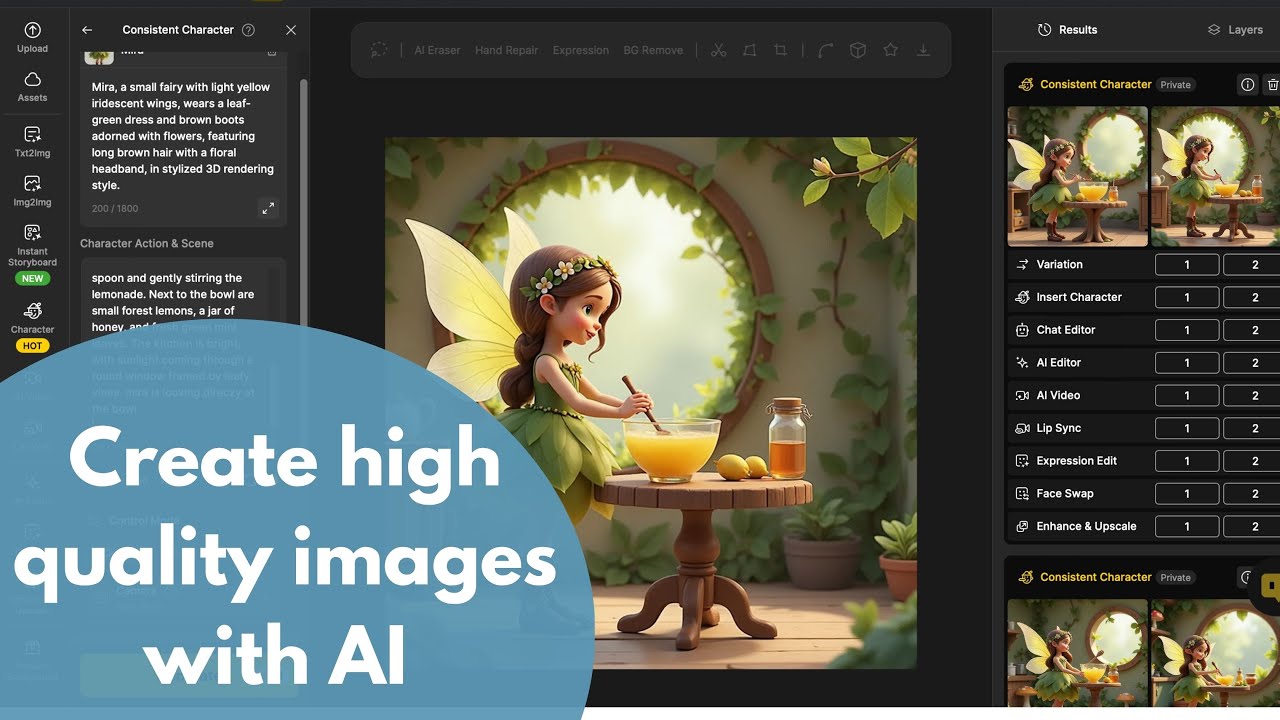Select the lasso selection tool

click(379, 50)
